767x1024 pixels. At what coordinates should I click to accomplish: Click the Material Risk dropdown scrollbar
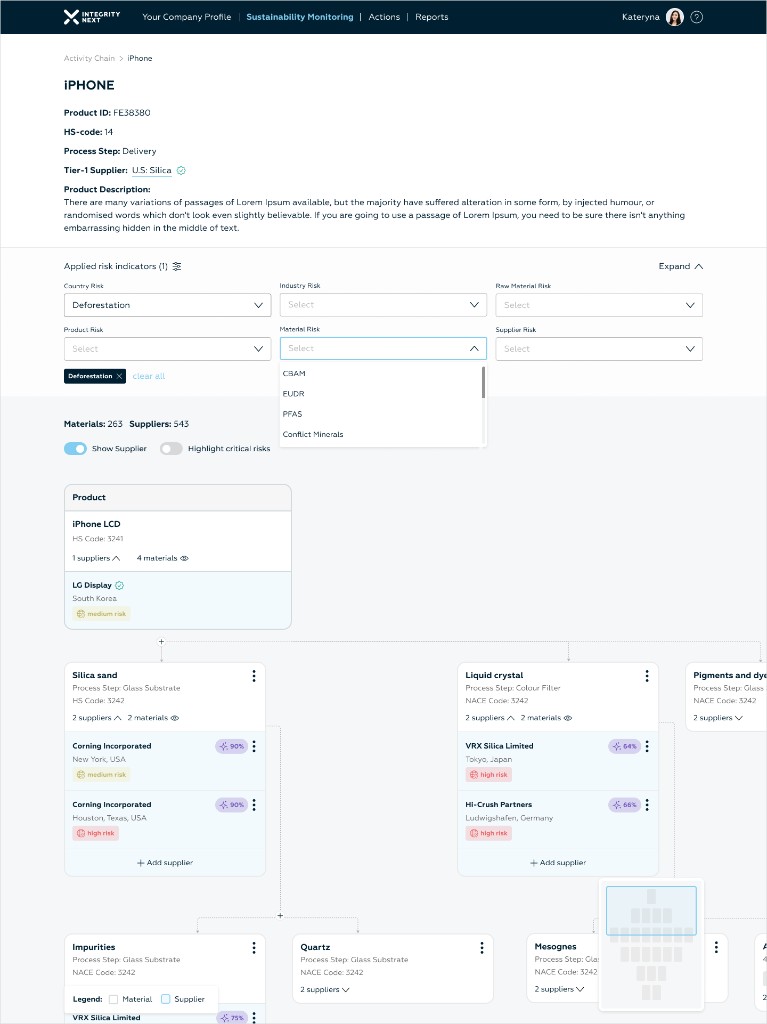click(483, 382)
